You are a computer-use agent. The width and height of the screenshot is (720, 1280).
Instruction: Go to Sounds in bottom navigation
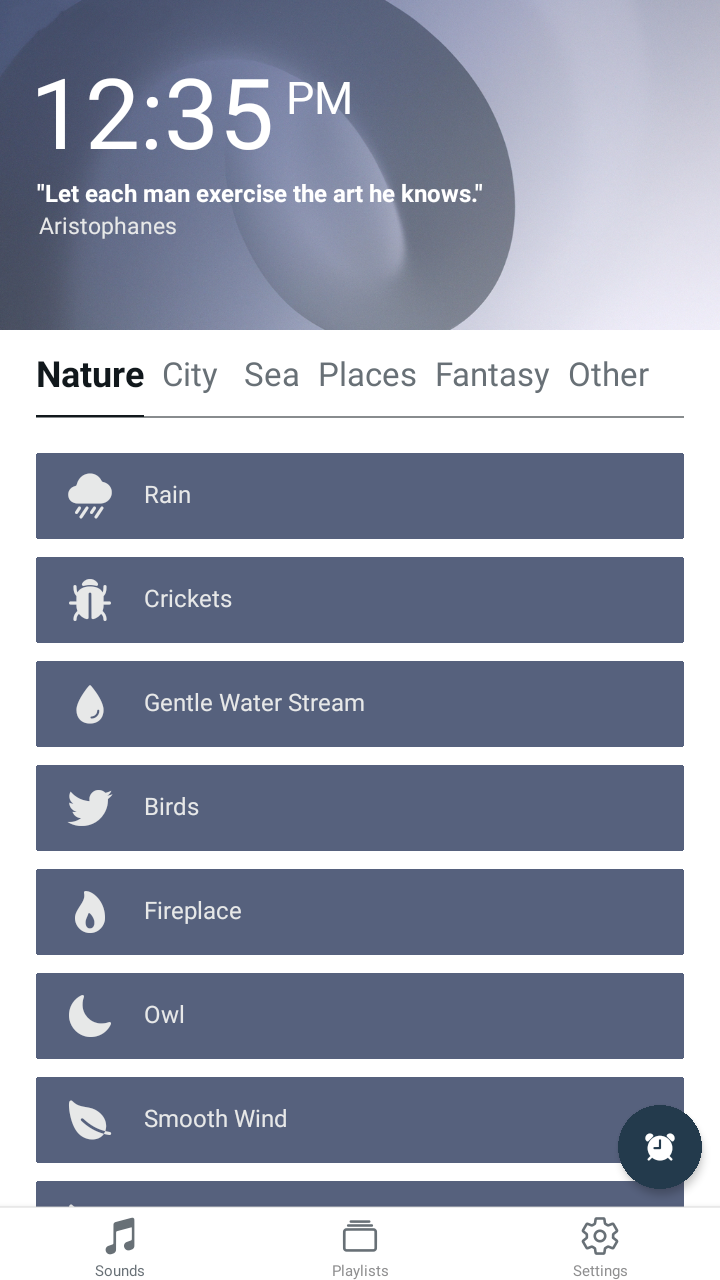[120, 1247]
